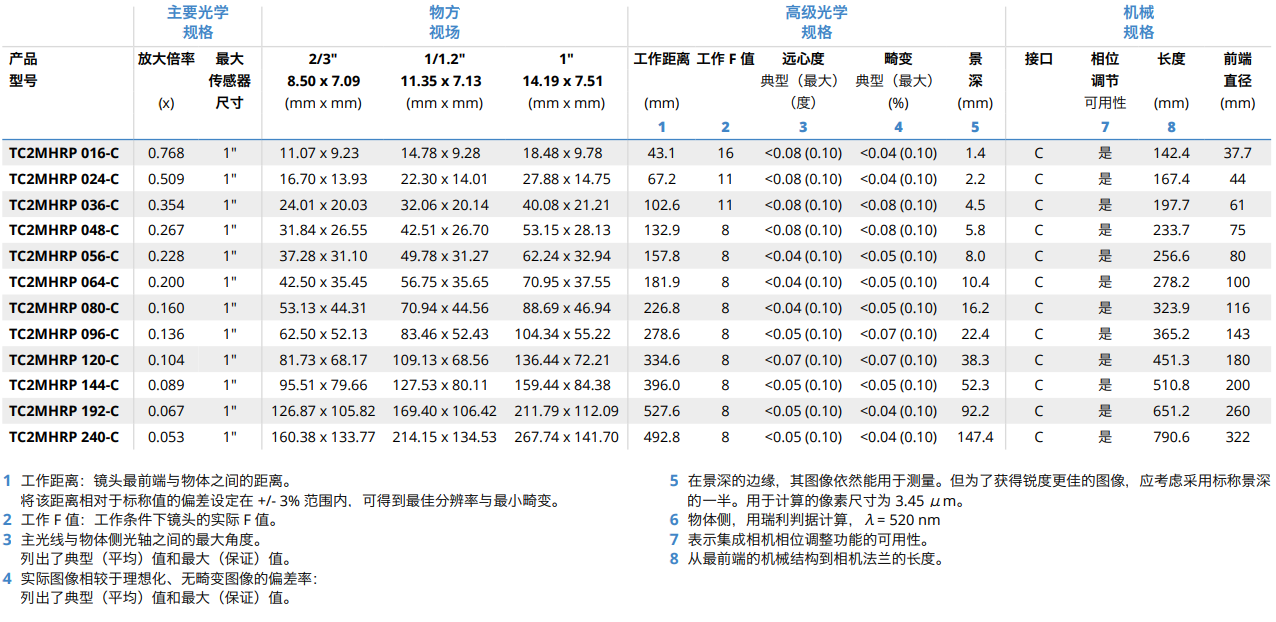Click footnote marker 7 under 相位调节 header
Image resolution: width=1276 pixels, height=622 pixels.
point(1105,127)
